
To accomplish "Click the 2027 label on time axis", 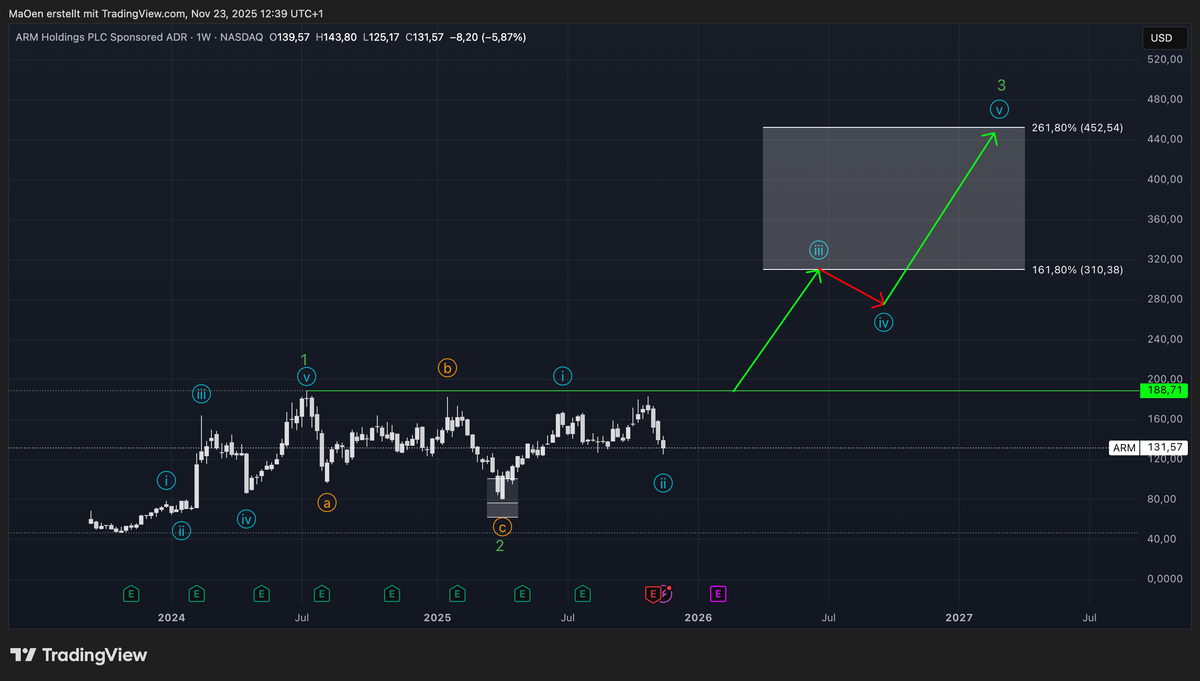I will pos(959,618).
